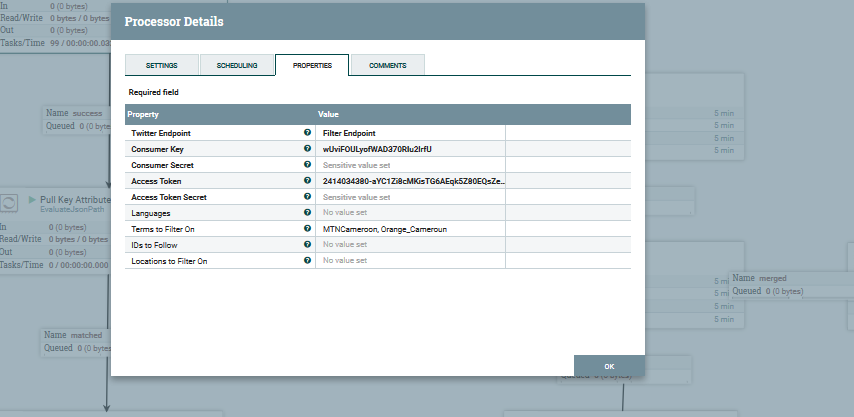Open help icon for Consumer Key
The image size is (854, 417).
click(x=307, y=148)
